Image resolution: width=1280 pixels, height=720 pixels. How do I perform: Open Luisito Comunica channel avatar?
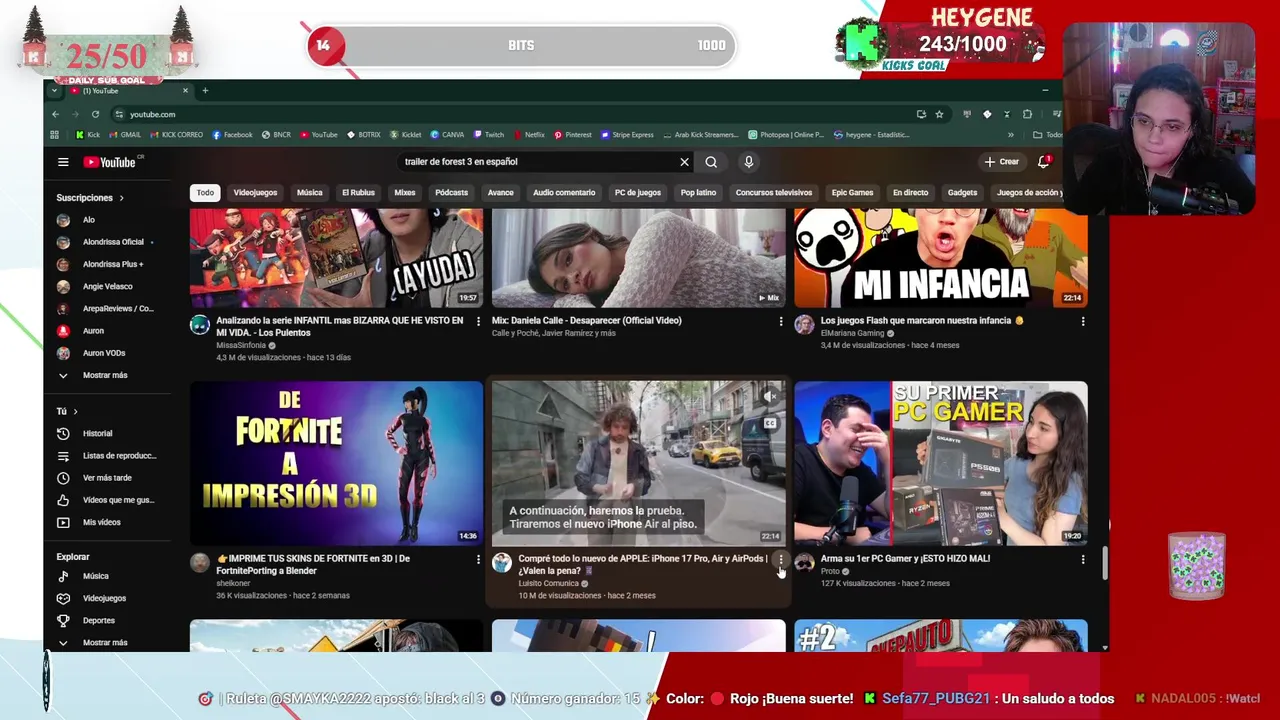(x=502, y=563)
